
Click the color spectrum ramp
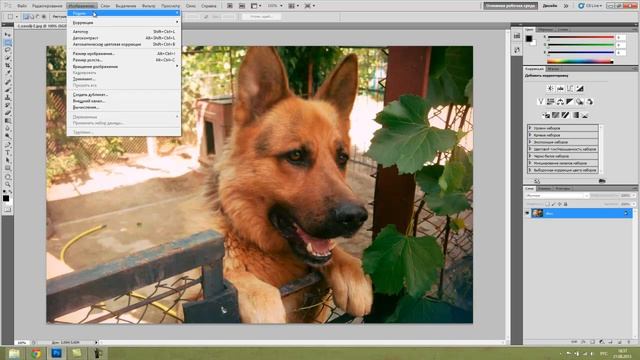coord(580,62)
